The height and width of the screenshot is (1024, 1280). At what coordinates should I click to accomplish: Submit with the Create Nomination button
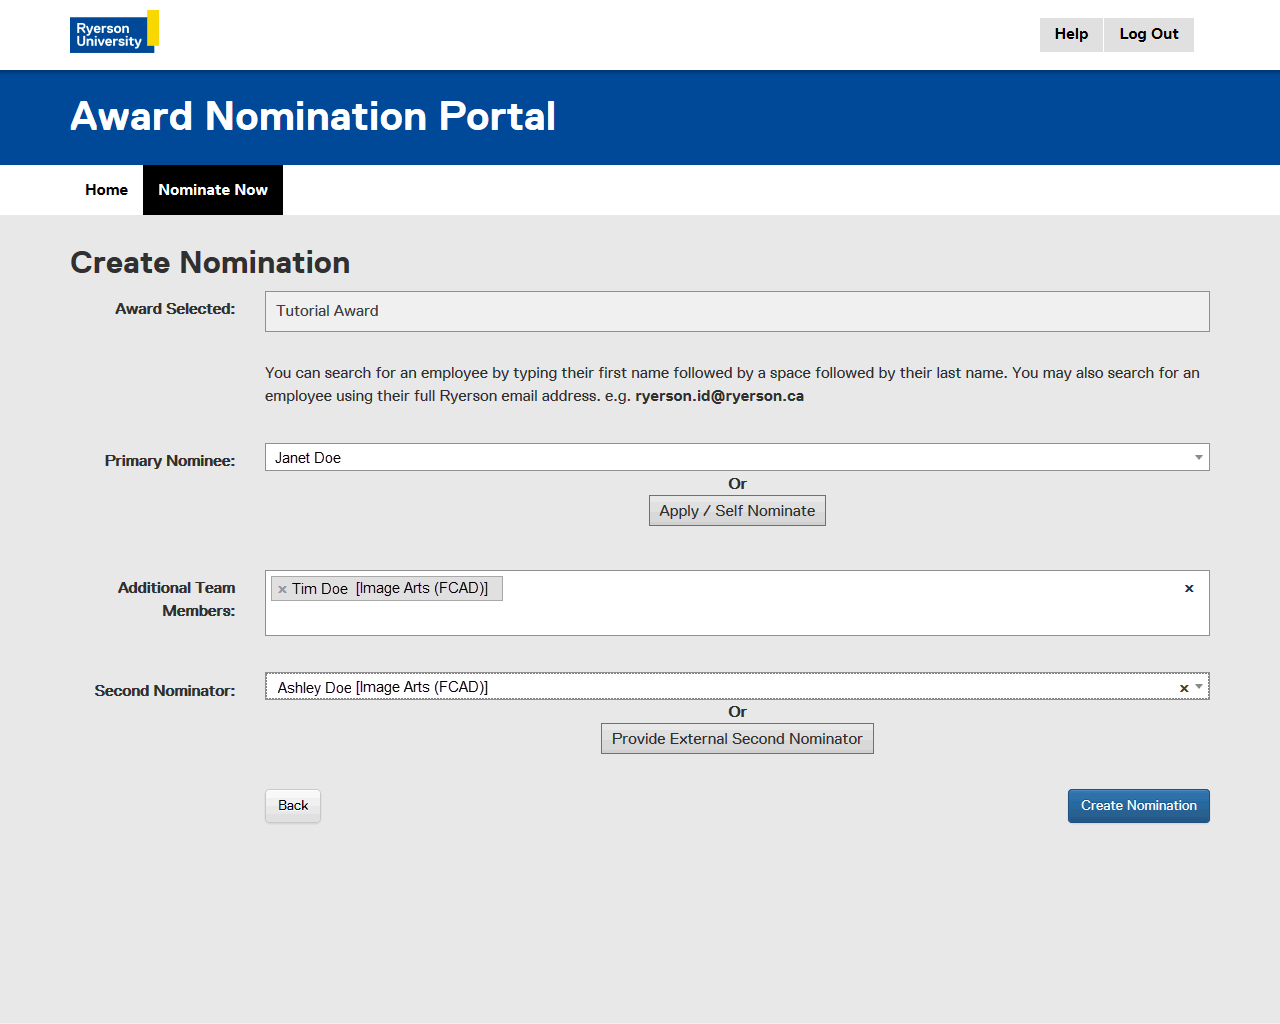(x=1138, y=806)
